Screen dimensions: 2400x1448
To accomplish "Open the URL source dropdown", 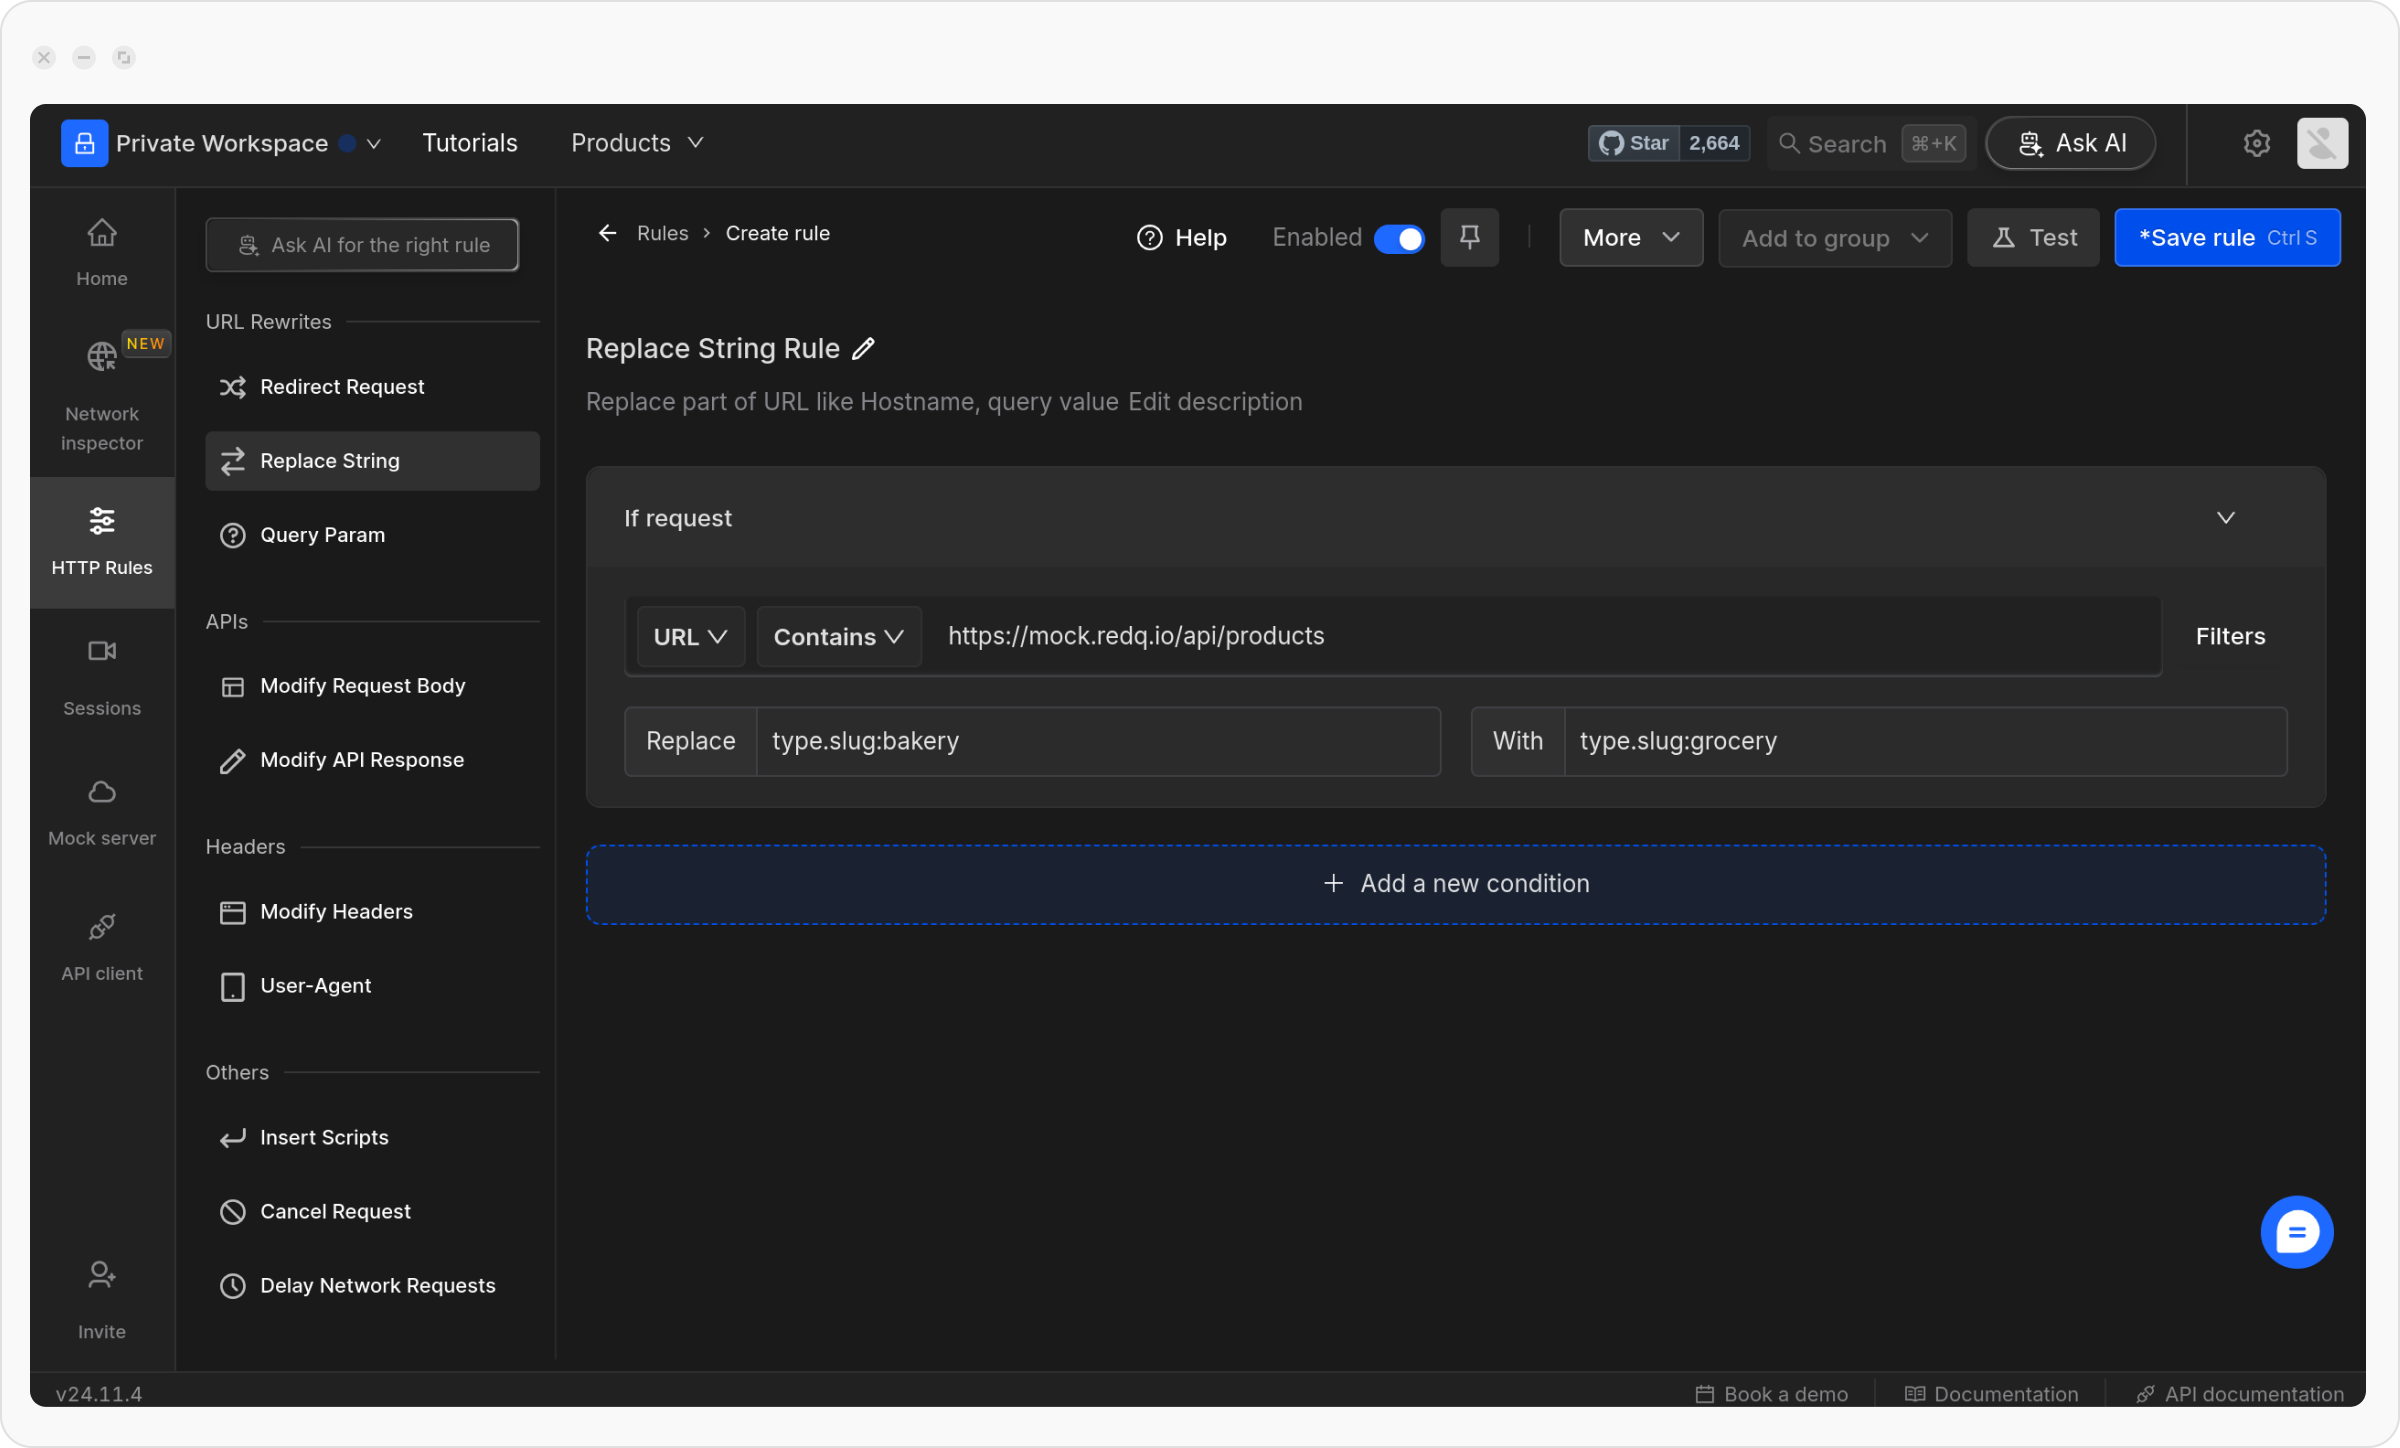I will pyautogui.click(x=690, y=637).
